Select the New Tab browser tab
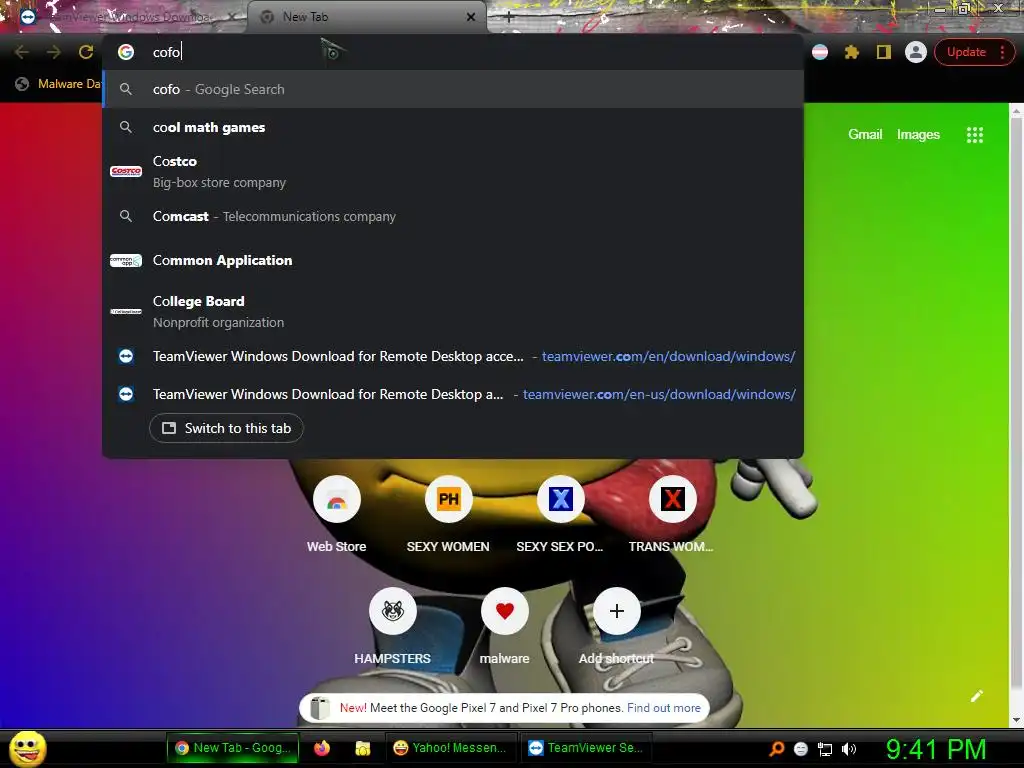1024x768 pixels. tap(367, 17)
